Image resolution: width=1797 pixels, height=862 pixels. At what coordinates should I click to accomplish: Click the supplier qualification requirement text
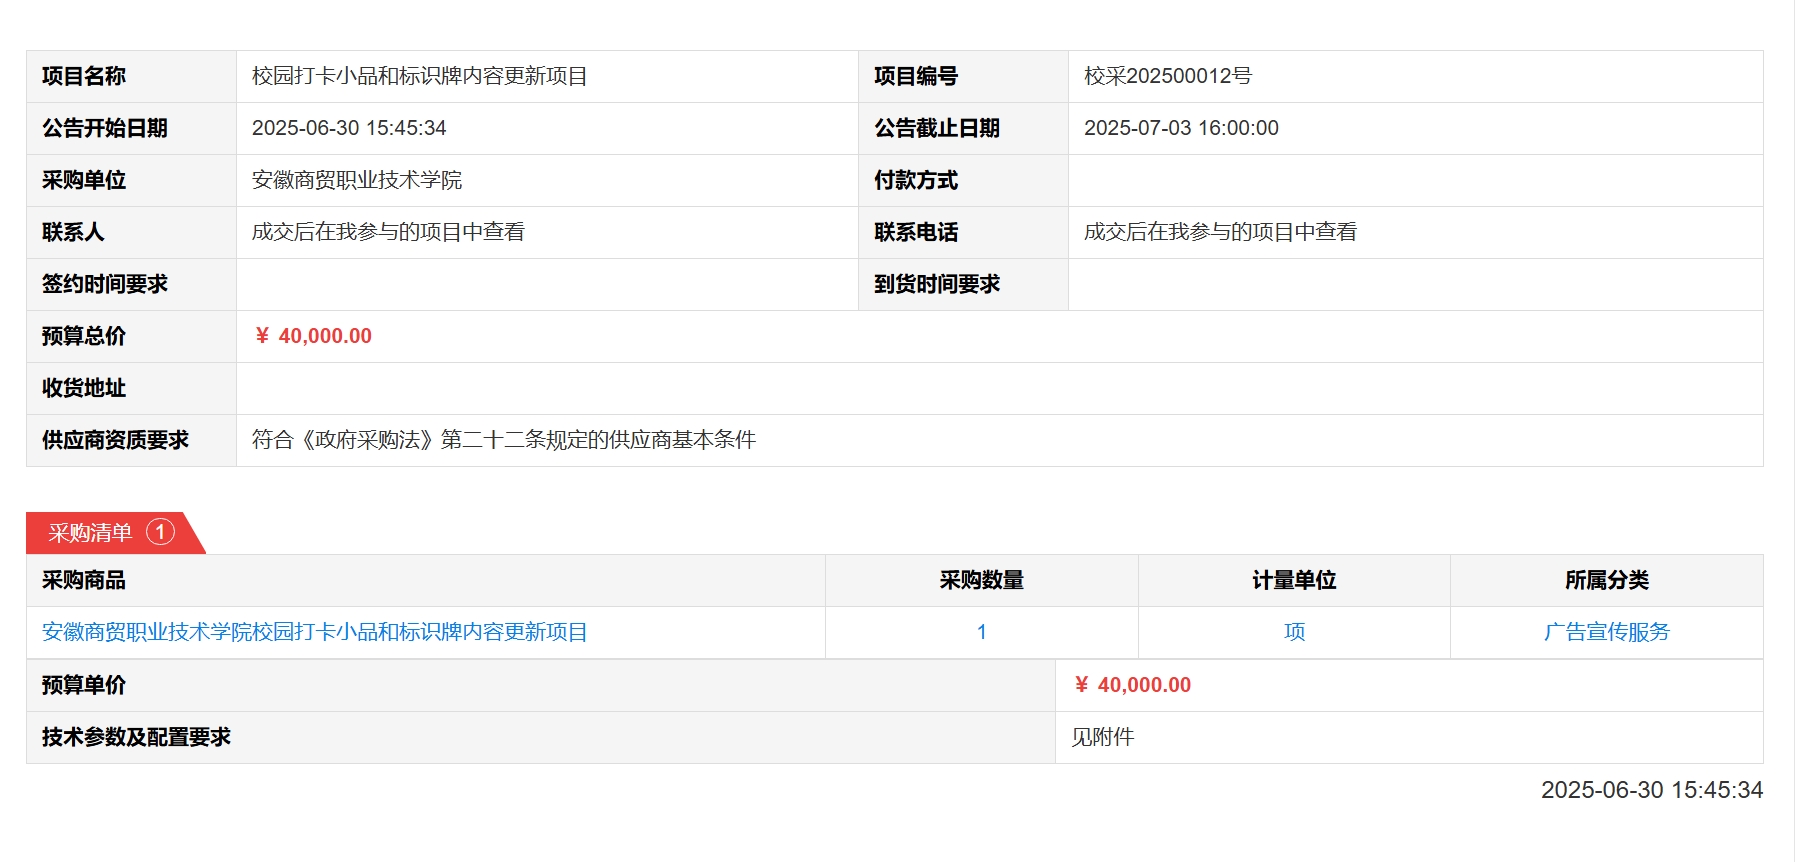pyautogui.click(x=503, y=440)
